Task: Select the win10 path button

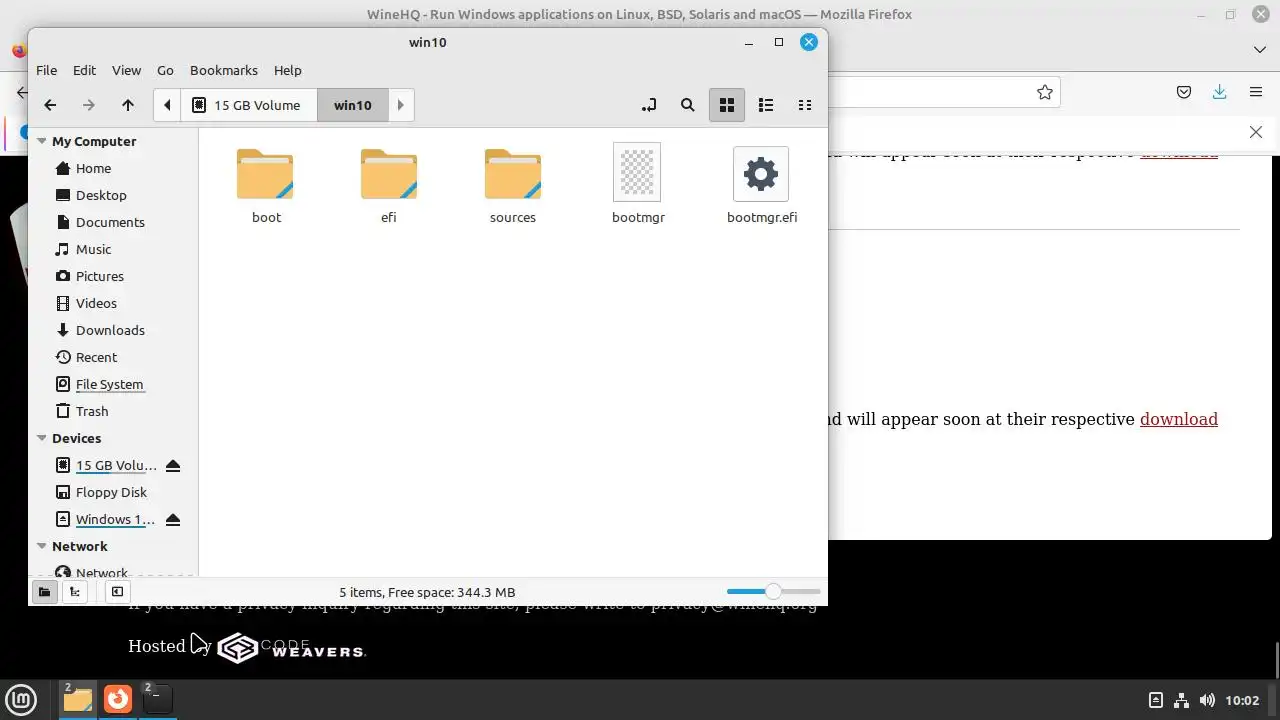Action: [x=352, y=105]
